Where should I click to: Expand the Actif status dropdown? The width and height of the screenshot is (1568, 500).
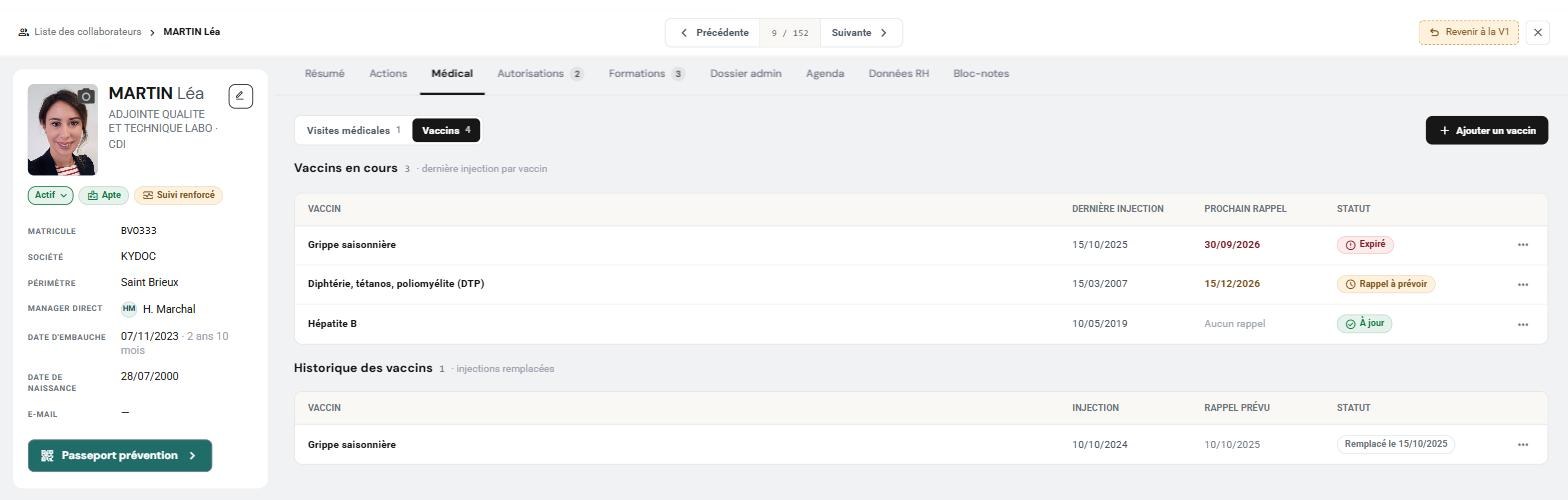point(51,195)
